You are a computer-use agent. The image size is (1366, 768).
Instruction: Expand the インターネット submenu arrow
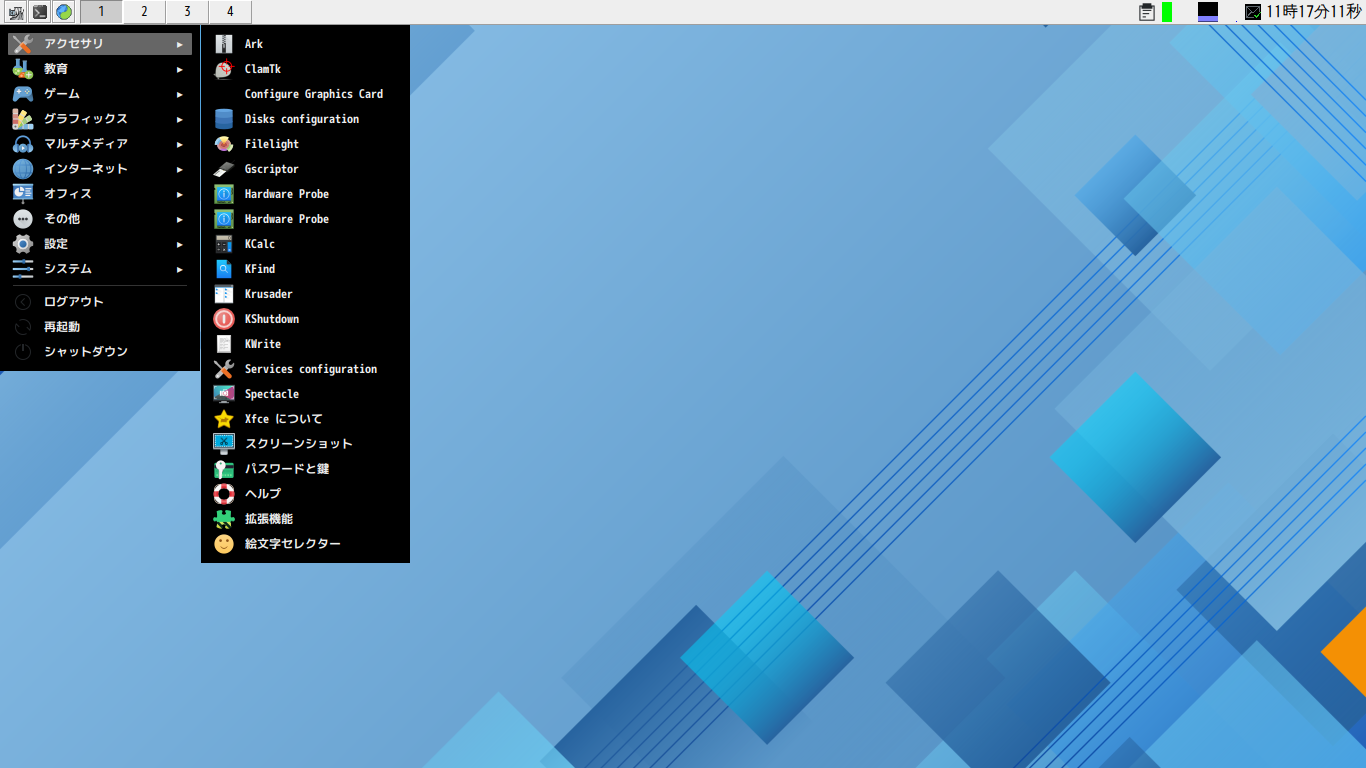180,169
